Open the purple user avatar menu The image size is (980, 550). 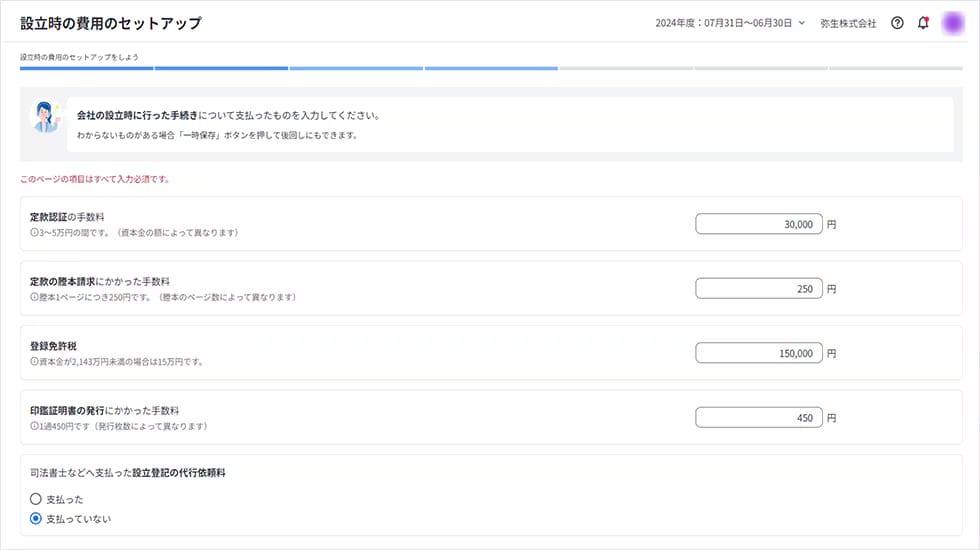pos(953,23)
